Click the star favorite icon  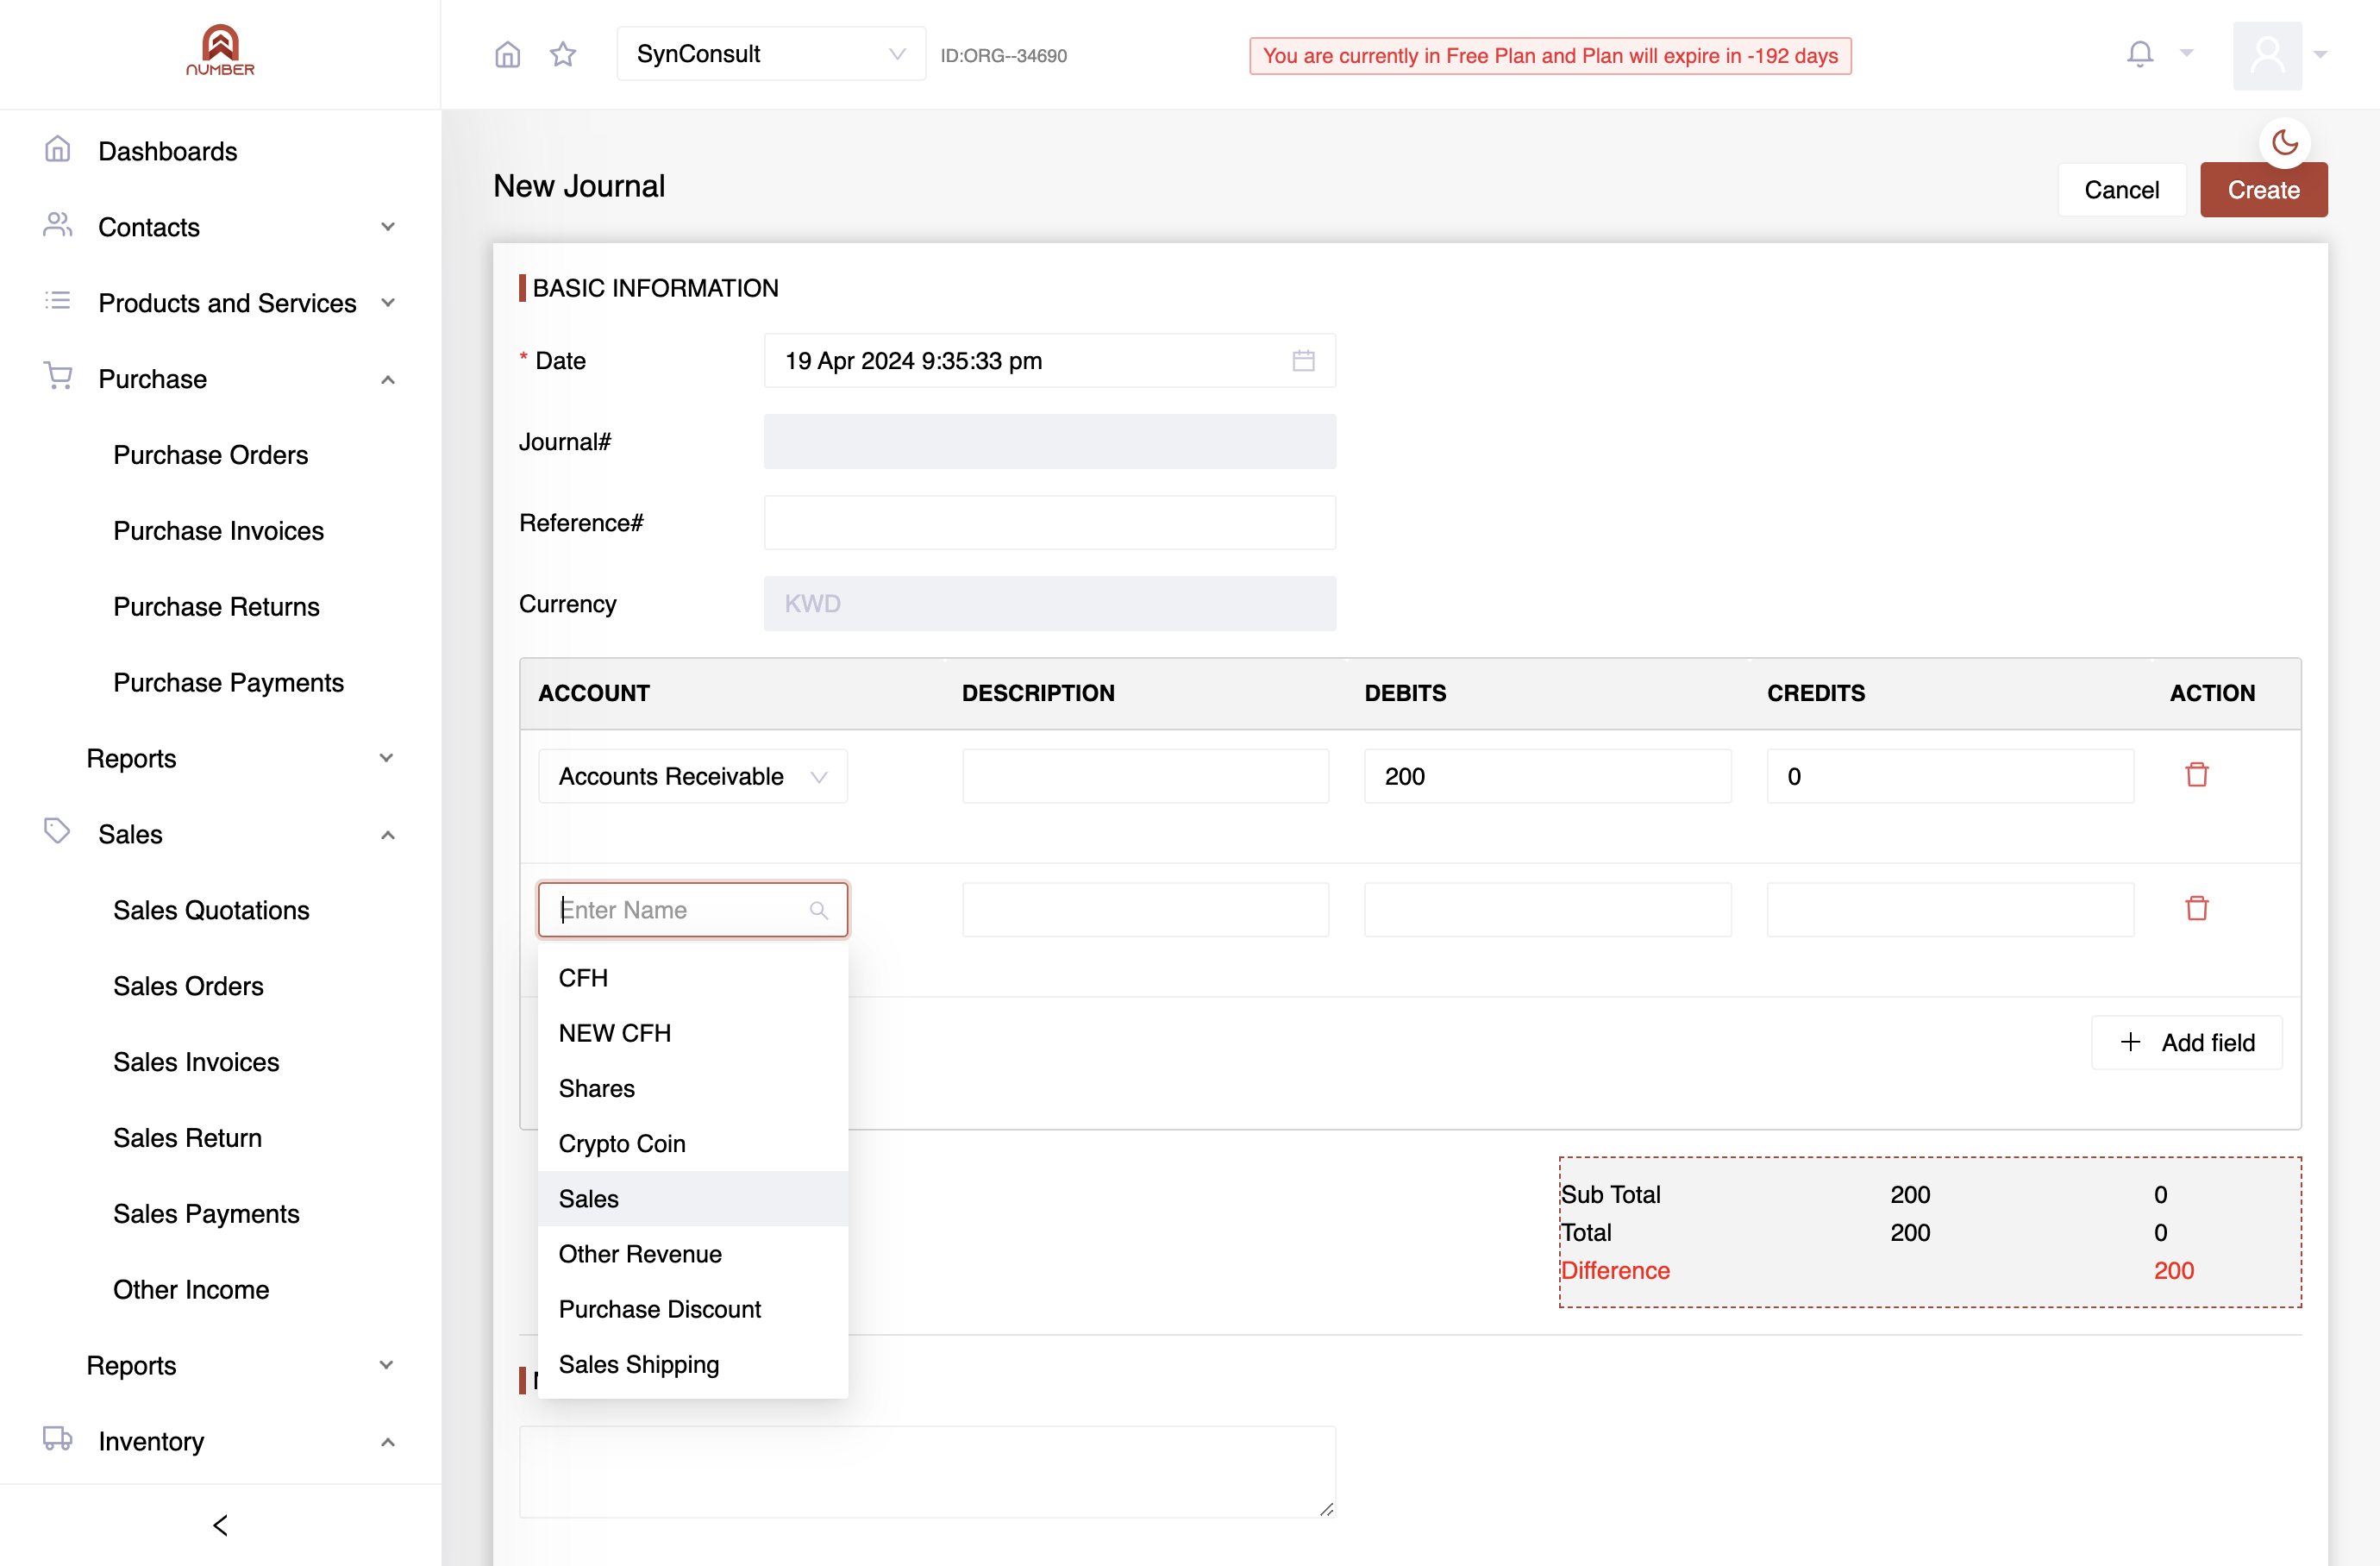pyautogui.click(x=563, y=54)
